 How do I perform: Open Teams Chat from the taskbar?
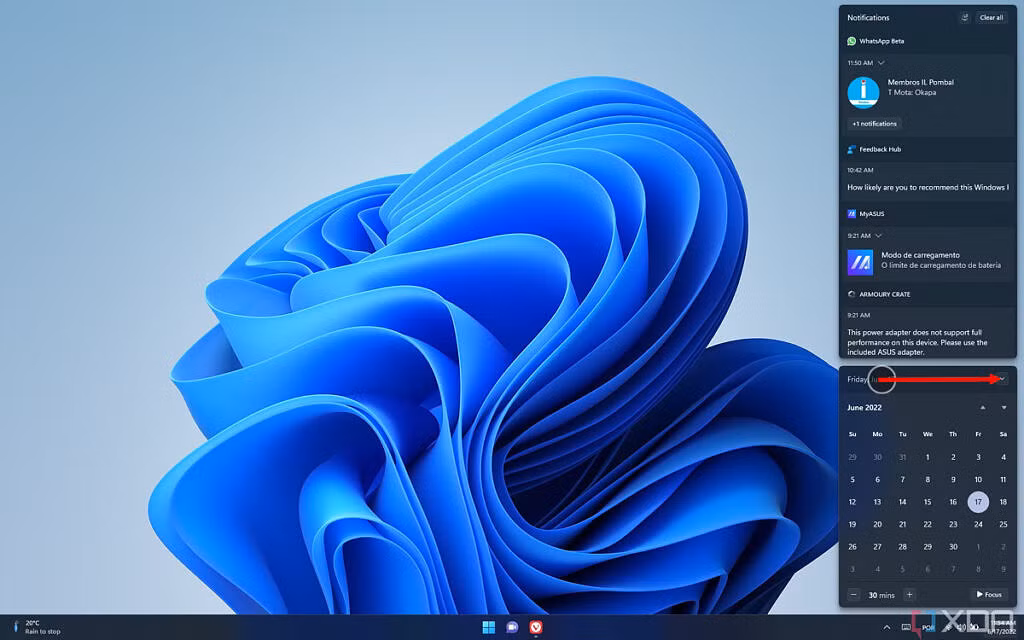513,627
